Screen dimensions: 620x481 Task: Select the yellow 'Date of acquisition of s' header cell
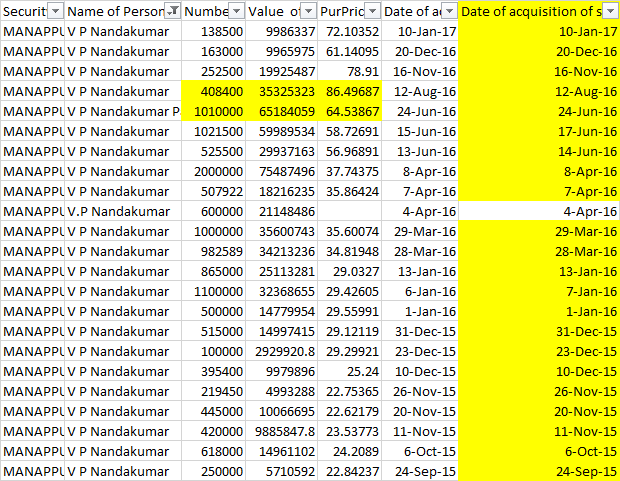click(538, 11)
